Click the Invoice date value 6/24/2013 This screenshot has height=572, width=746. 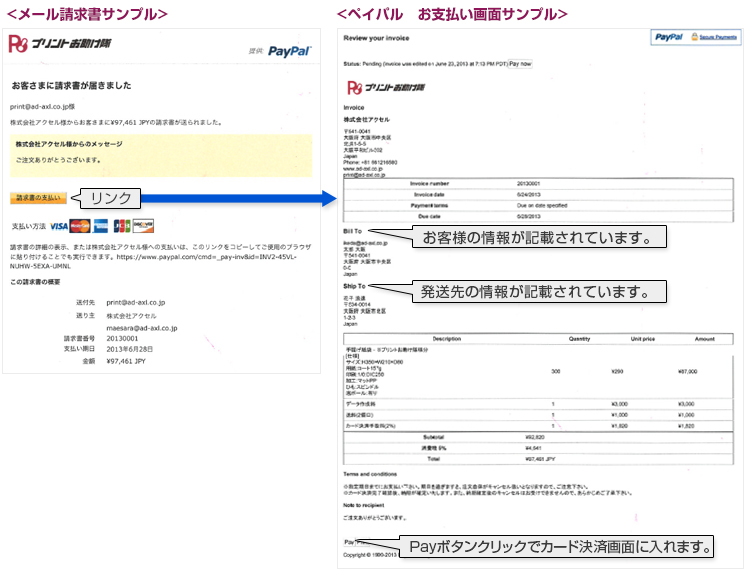click(529, 195)
